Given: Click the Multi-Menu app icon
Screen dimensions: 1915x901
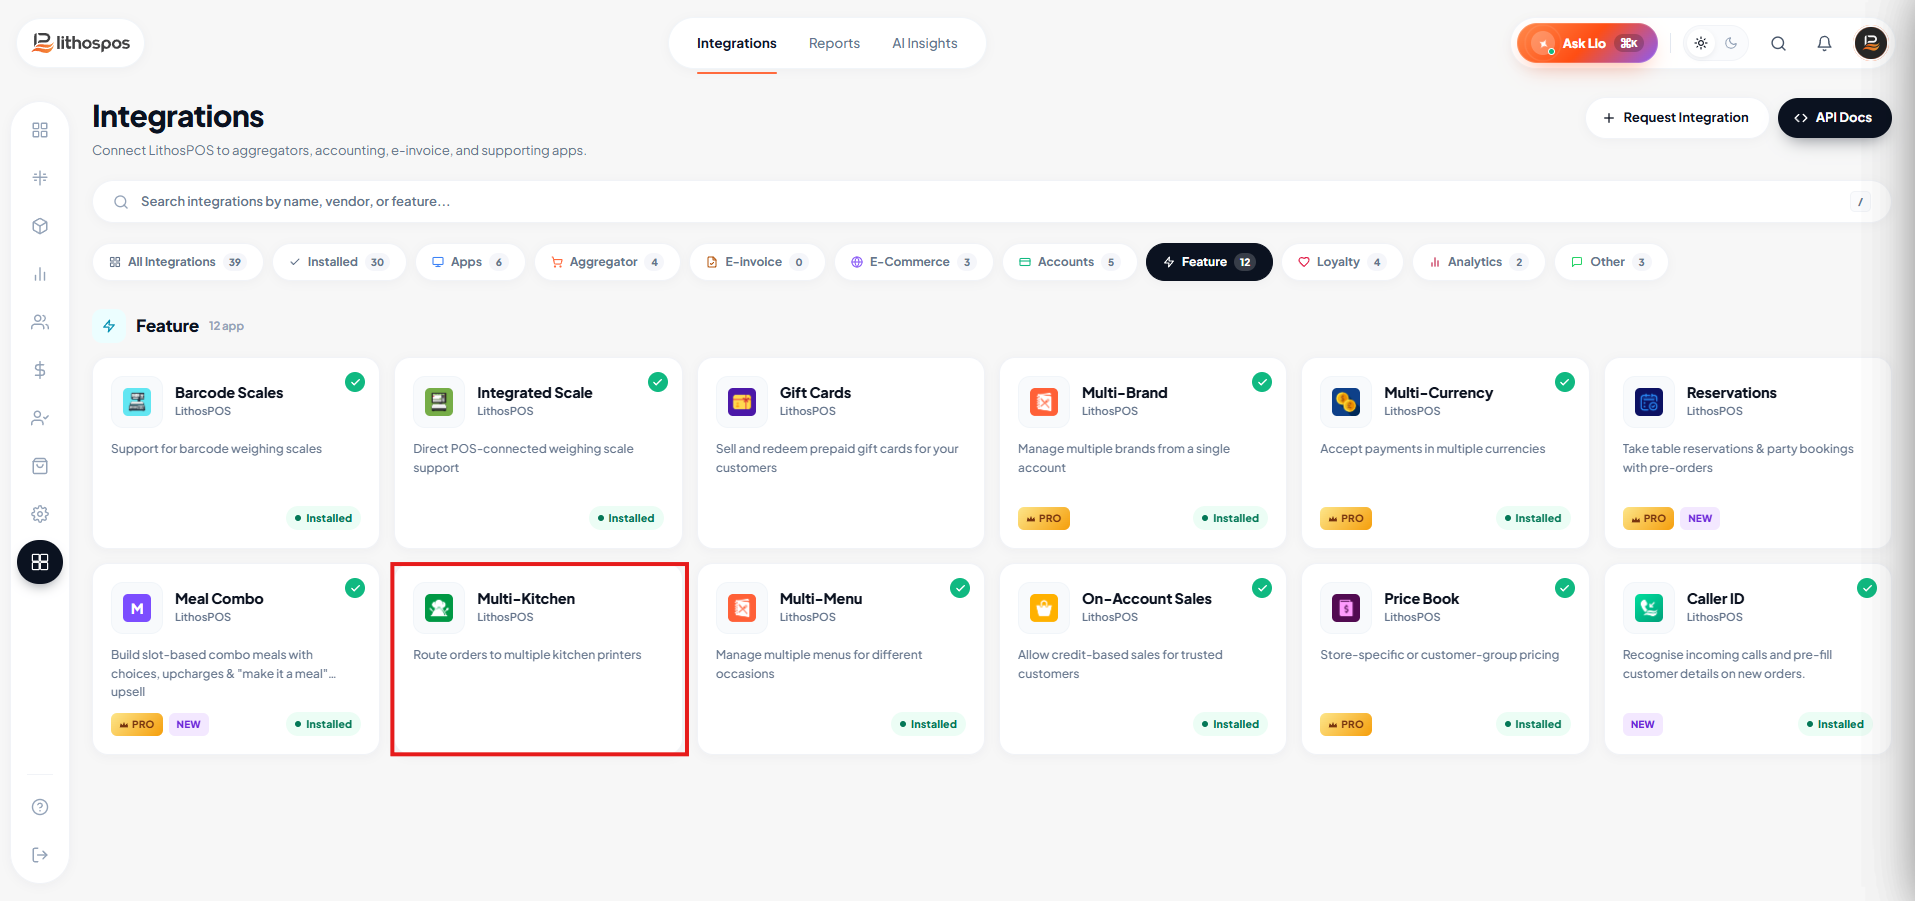Looking at the screenshot, I should (742, 608).
